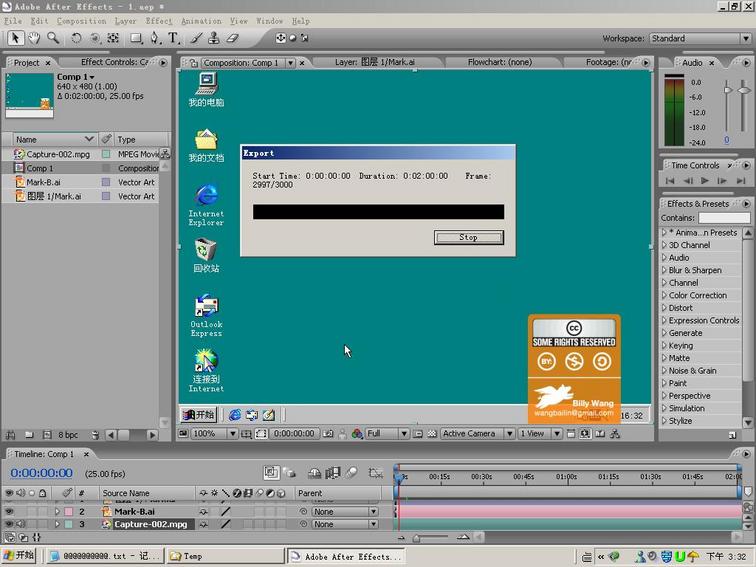Toggle quality switch for Capture-002.mpg layer
This screenshot has height=567, width=756.
[225, 524]
